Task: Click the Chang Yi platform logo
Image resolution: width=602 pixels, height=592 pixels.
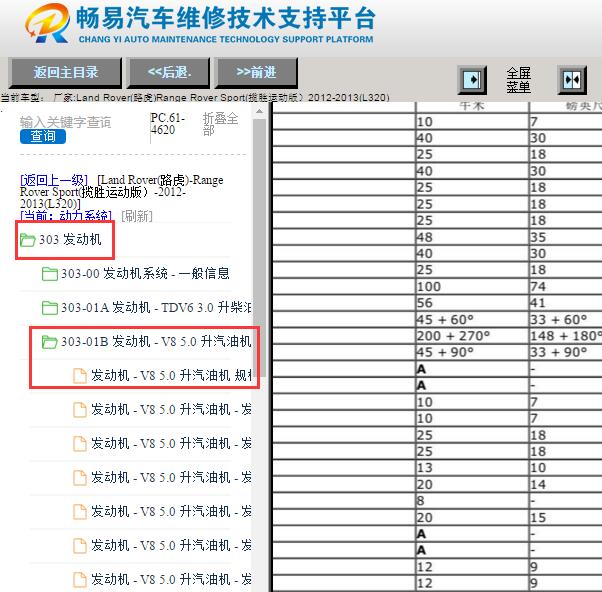Action: point(48,24)
